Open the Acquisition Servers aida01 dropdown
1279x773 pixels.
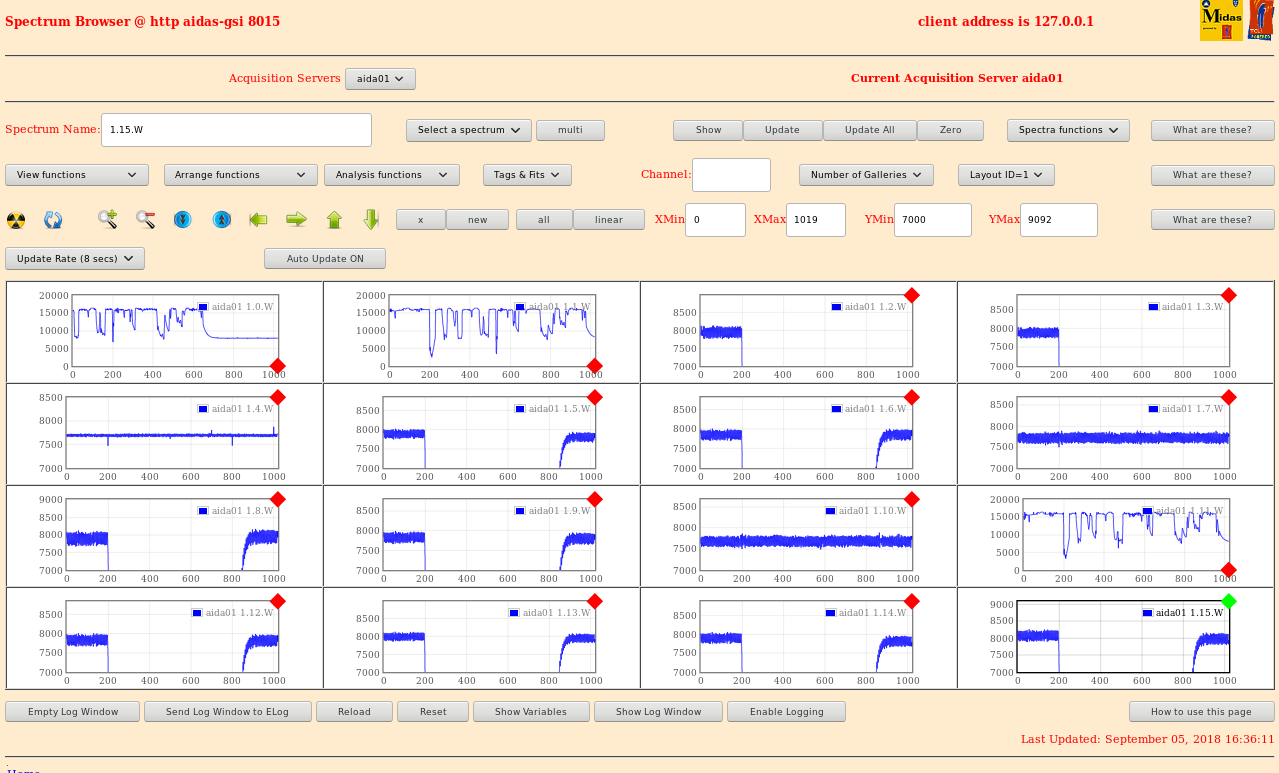pos(380,79)
